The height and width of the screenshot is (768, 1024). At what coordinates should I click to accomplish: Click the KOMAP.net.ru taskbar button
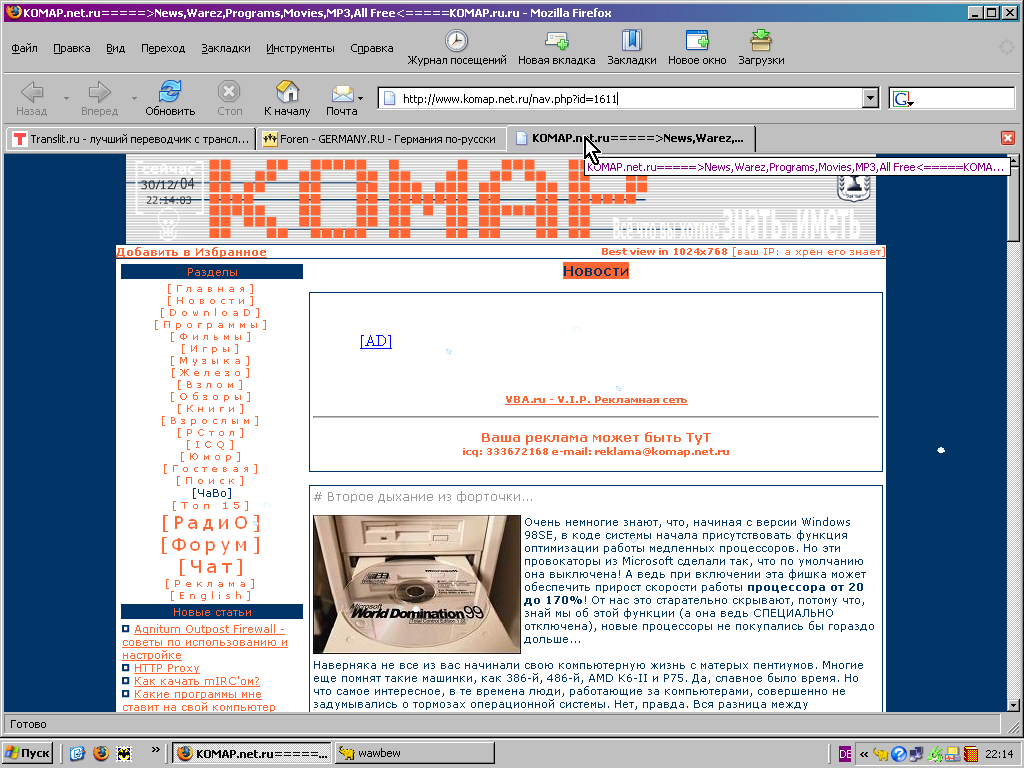(x=251, y=753)
